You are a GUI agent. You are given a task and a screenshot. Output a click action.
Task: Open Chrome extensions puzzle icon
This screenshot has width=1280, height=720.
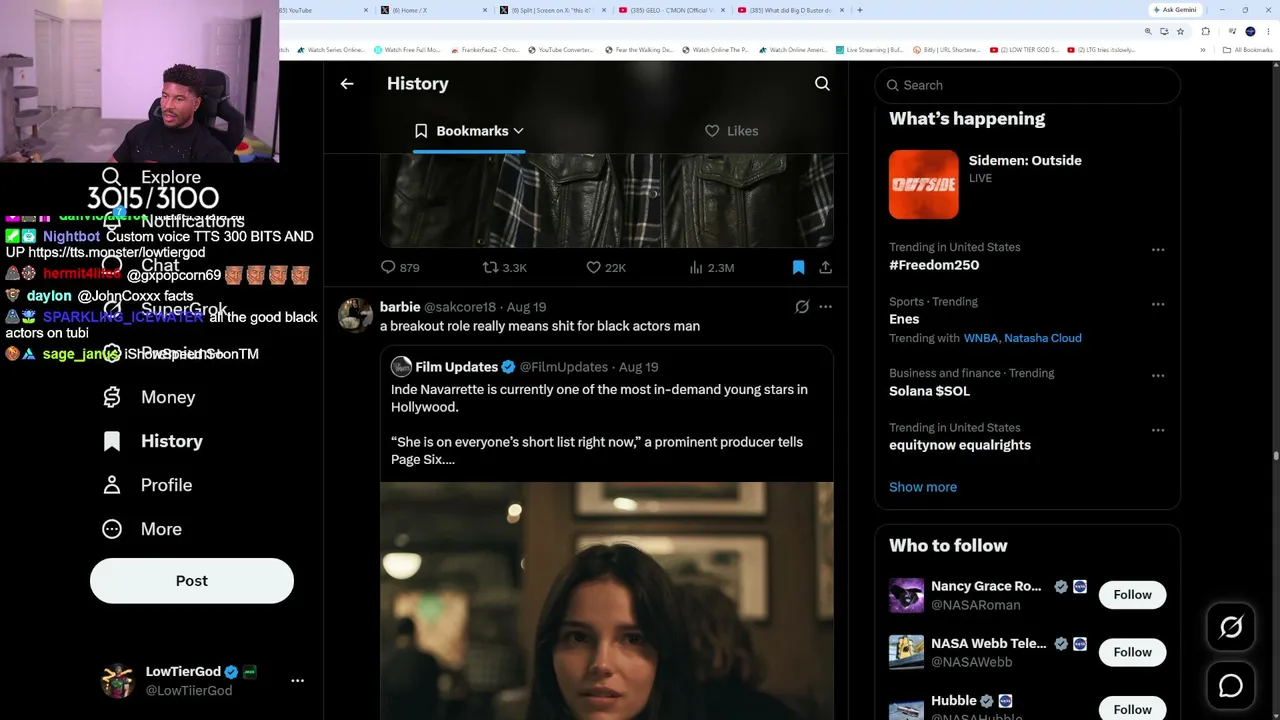[1205, 31]
